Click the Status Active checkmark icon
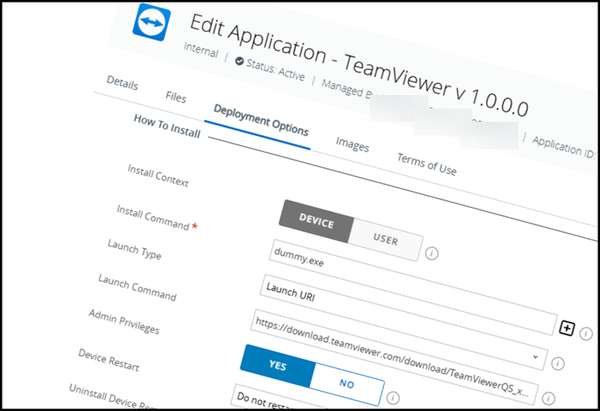The width and height of the screenshot is (600, 411). point(239,61)
